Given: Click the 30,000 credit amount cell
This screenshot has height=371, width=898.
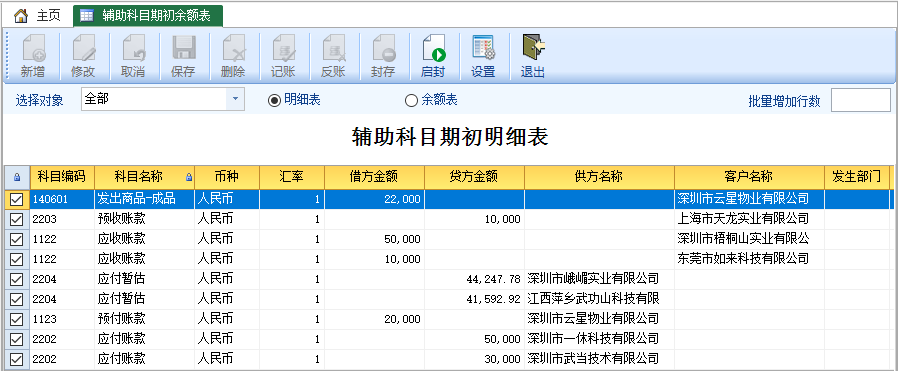Looking at the screenshot, I should [474, 360].
